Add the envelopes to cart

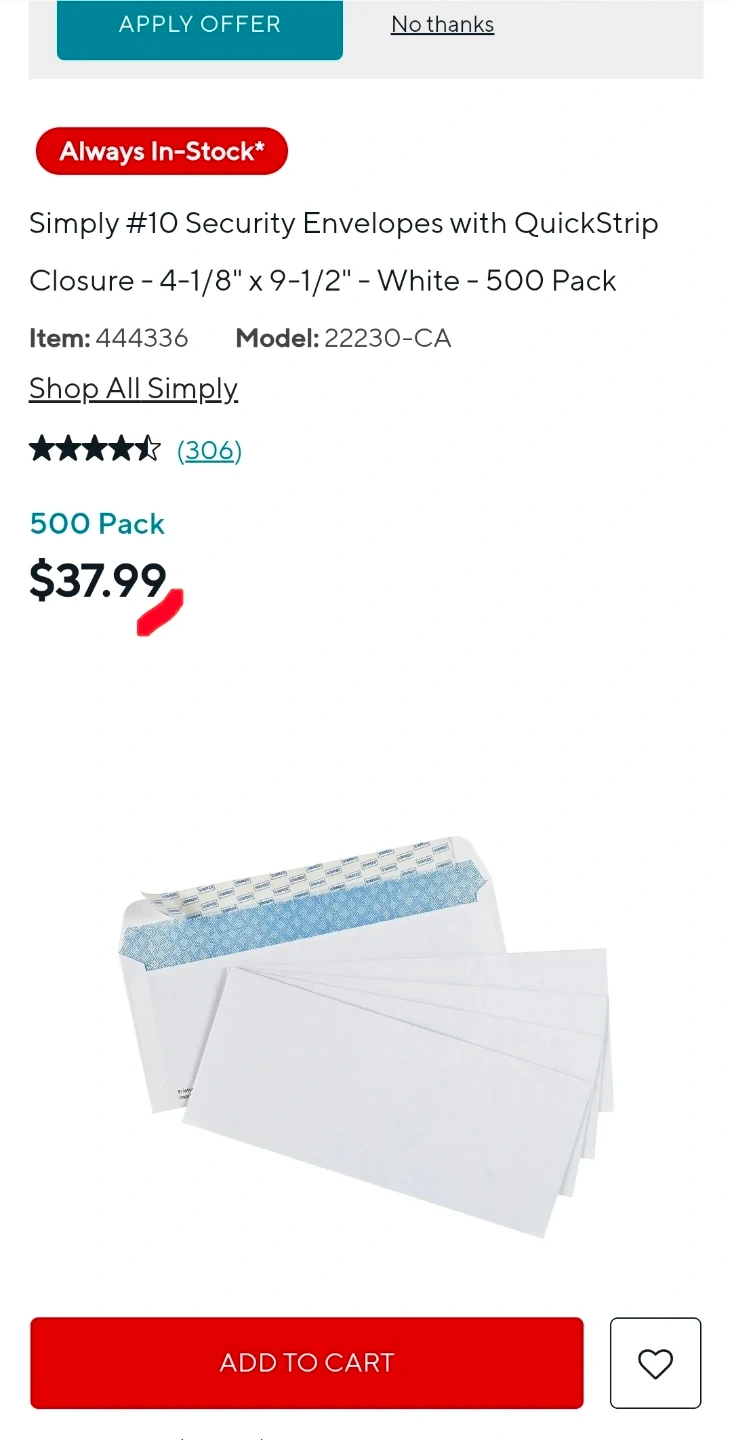tap(307, 1363)
